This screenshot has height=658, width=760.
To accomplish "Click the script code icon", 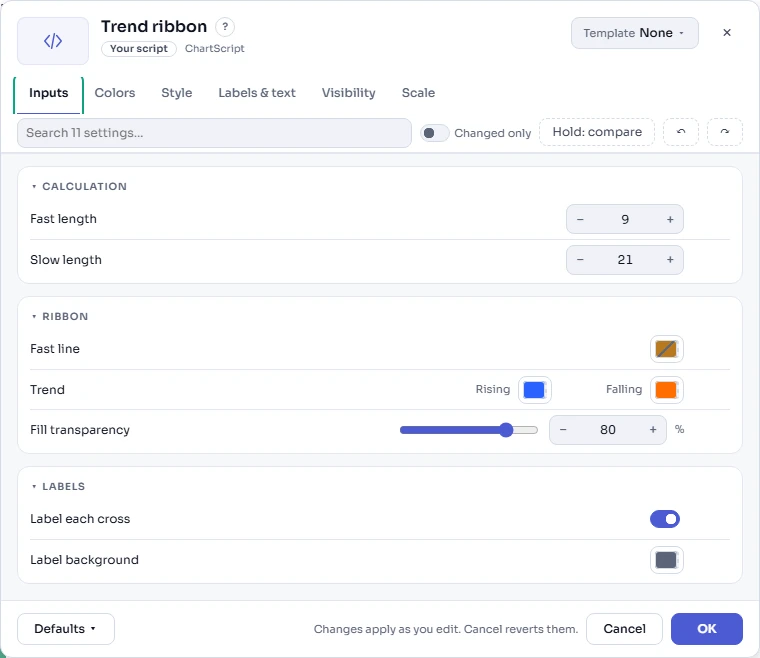I will 53,41.
